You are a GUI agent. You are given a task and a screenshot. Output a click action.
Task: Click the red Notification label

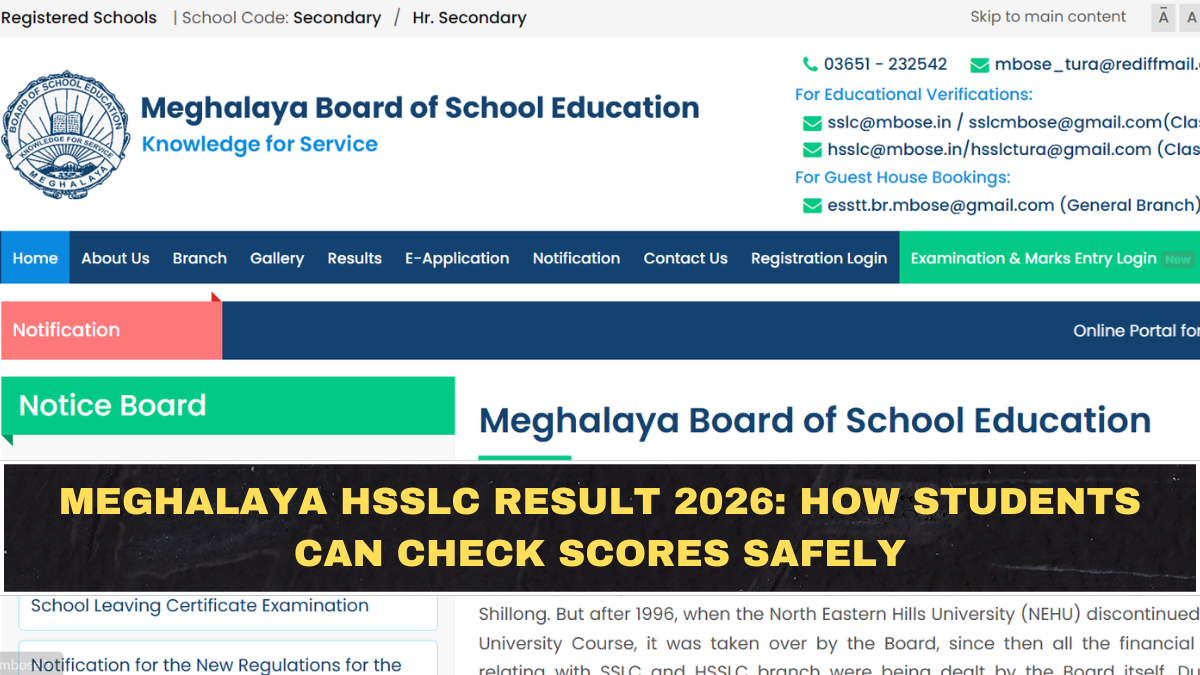click(x=111, y=330)
